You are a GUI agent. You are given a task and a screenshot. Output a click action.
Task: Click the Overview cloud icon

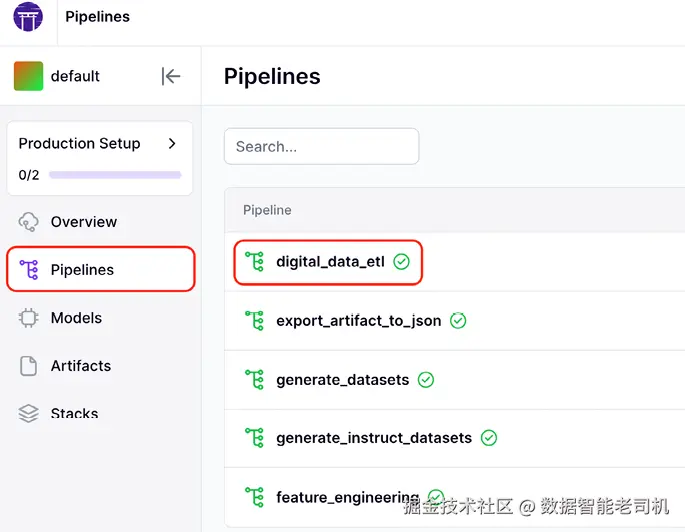coord(28,222)
